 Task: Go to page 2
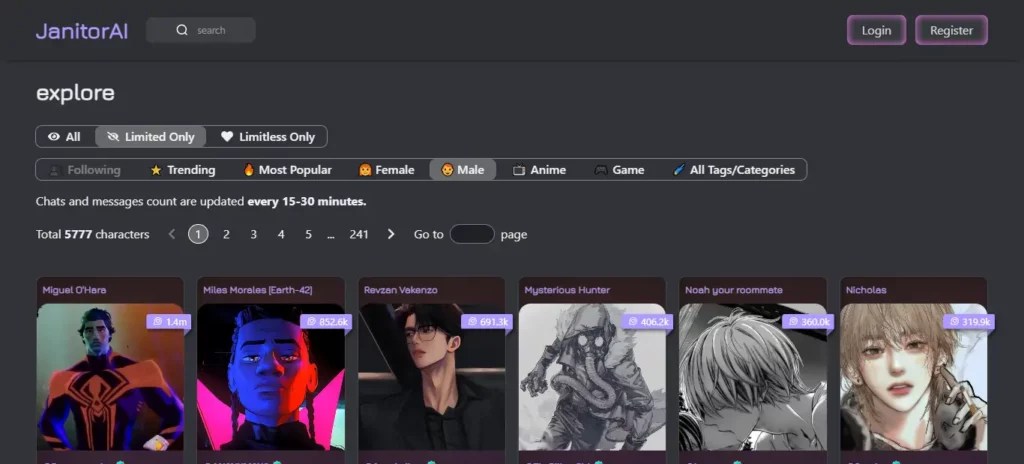pyautogui.click(x=226, y=234)
